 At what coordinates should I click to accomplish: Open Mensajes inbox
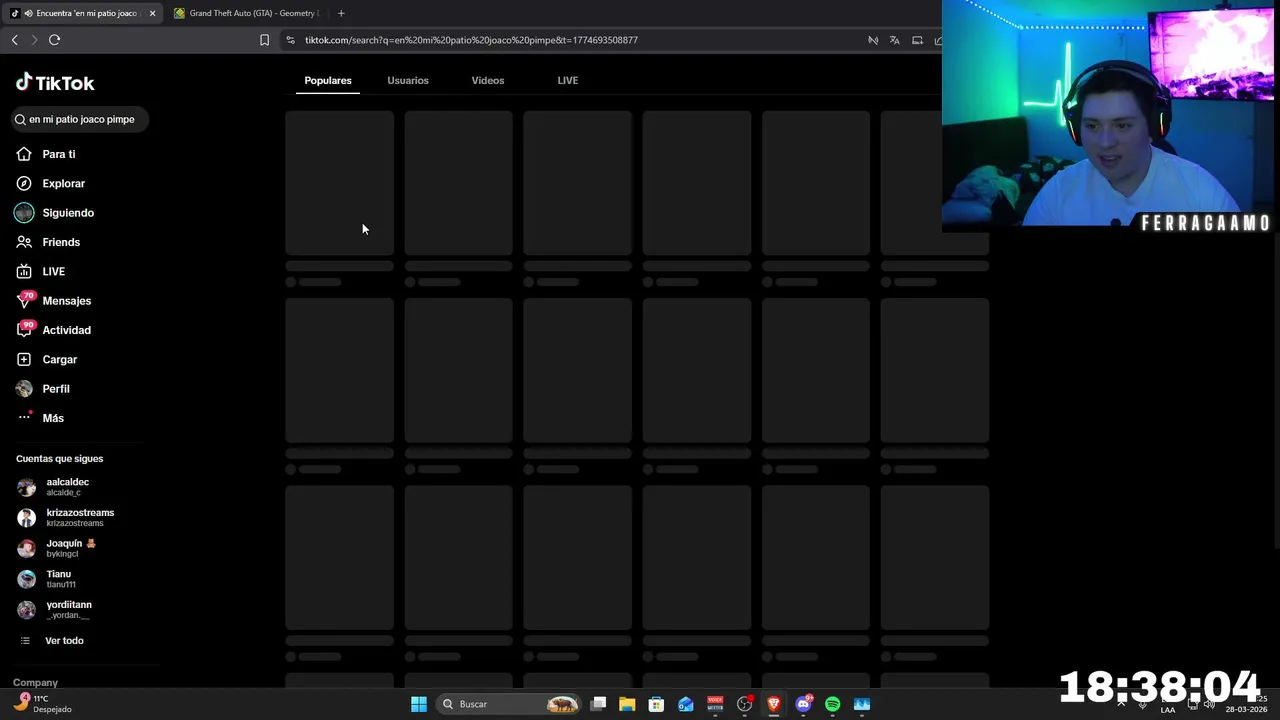53,301
